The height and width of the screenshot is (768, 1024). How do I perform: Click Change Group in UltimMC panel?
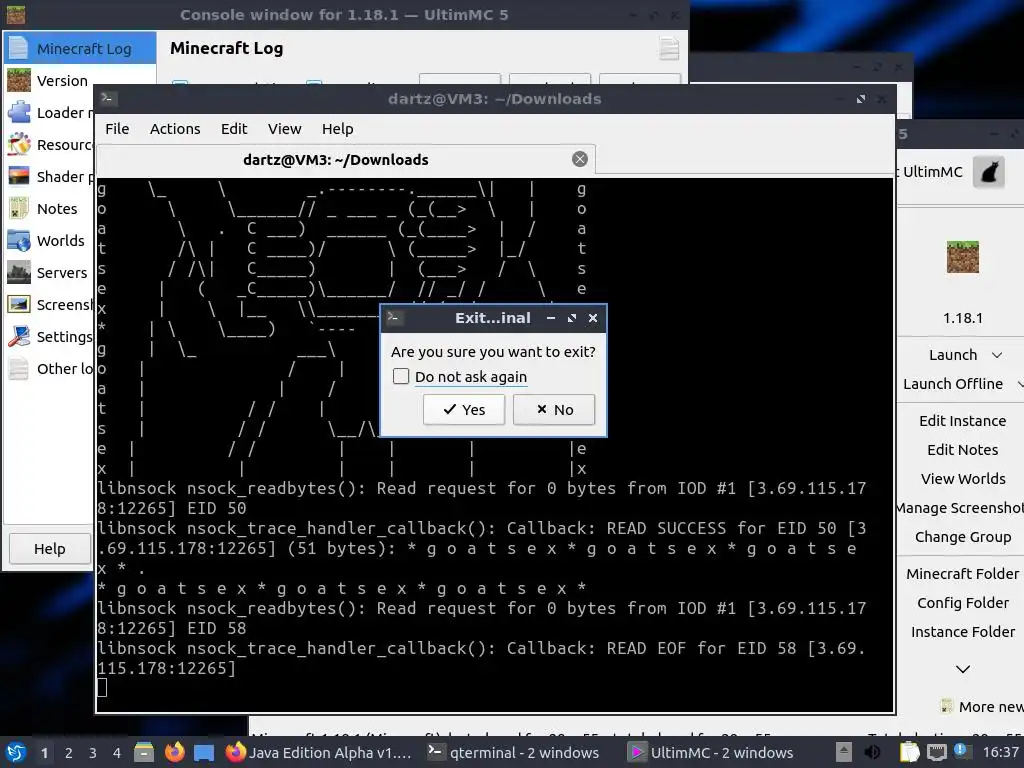[963, 537]
